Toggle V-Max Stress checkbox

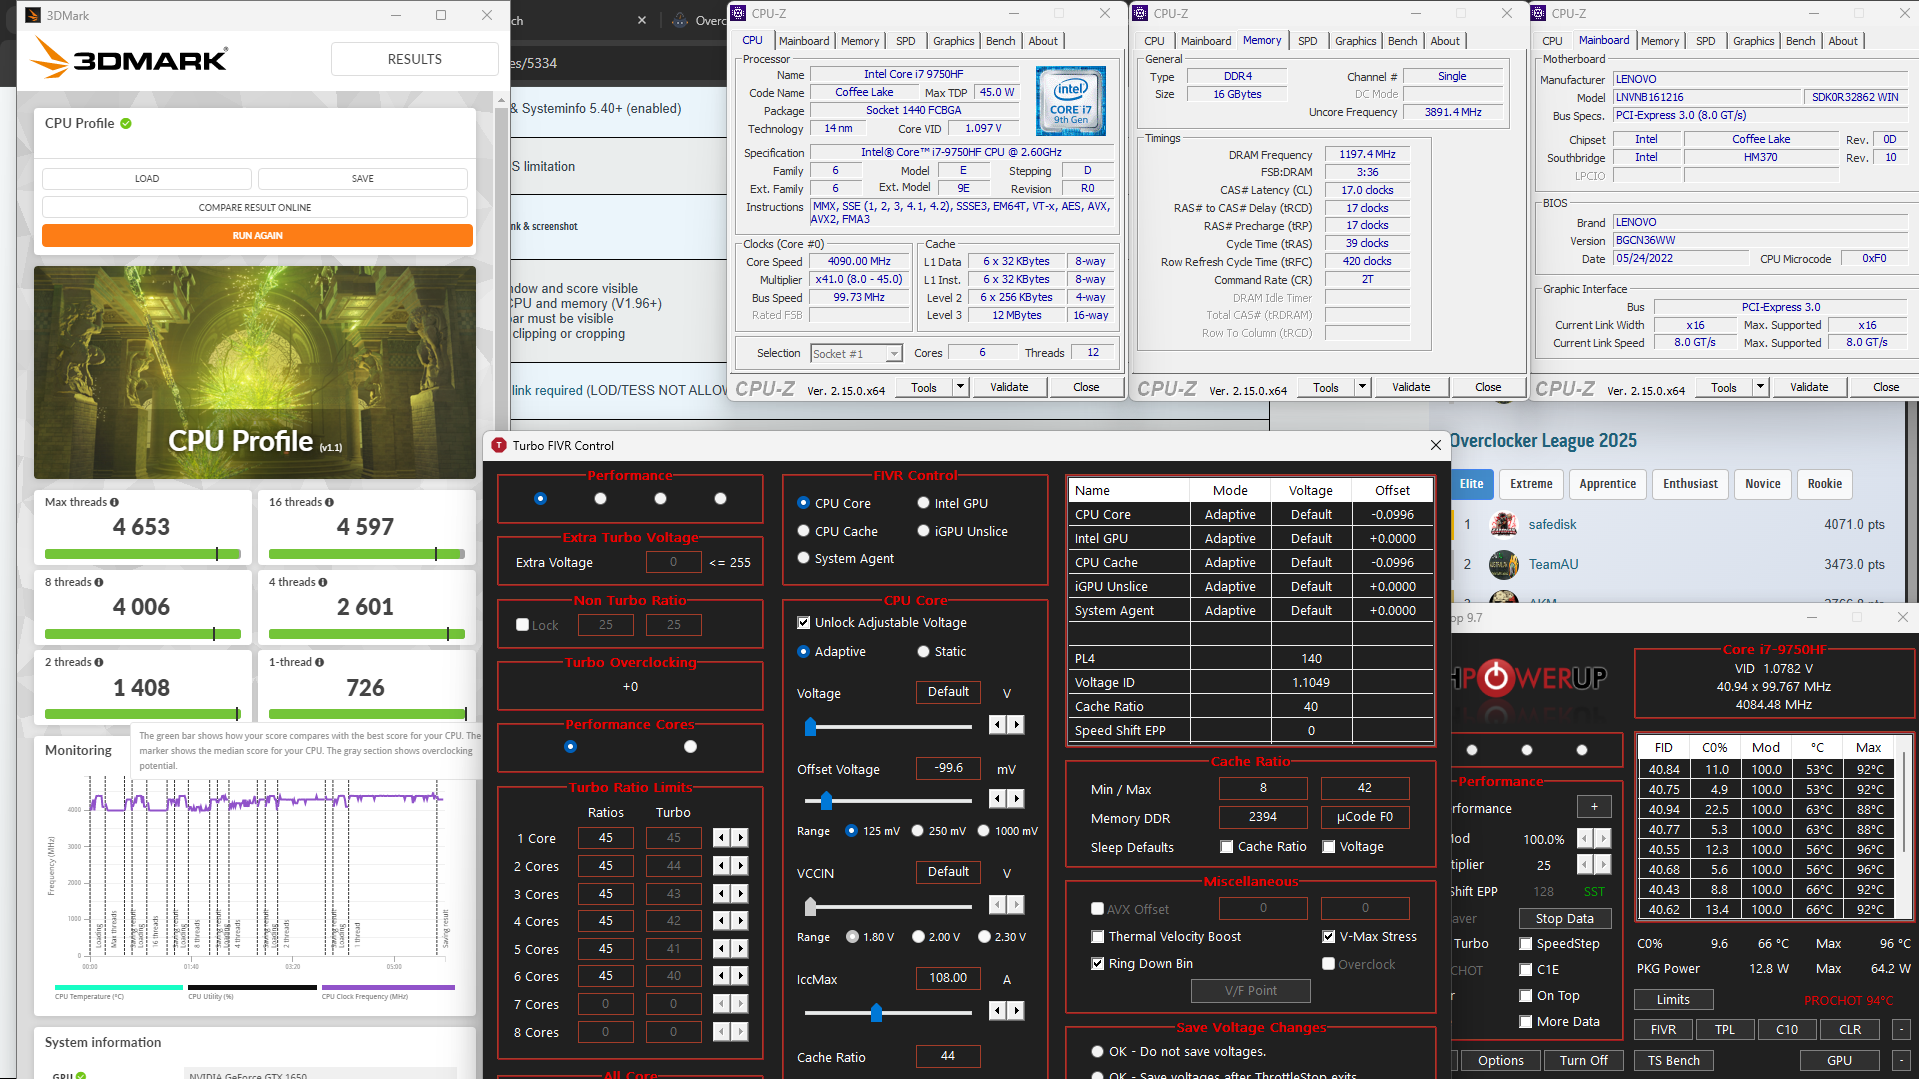click(1329, 937)
